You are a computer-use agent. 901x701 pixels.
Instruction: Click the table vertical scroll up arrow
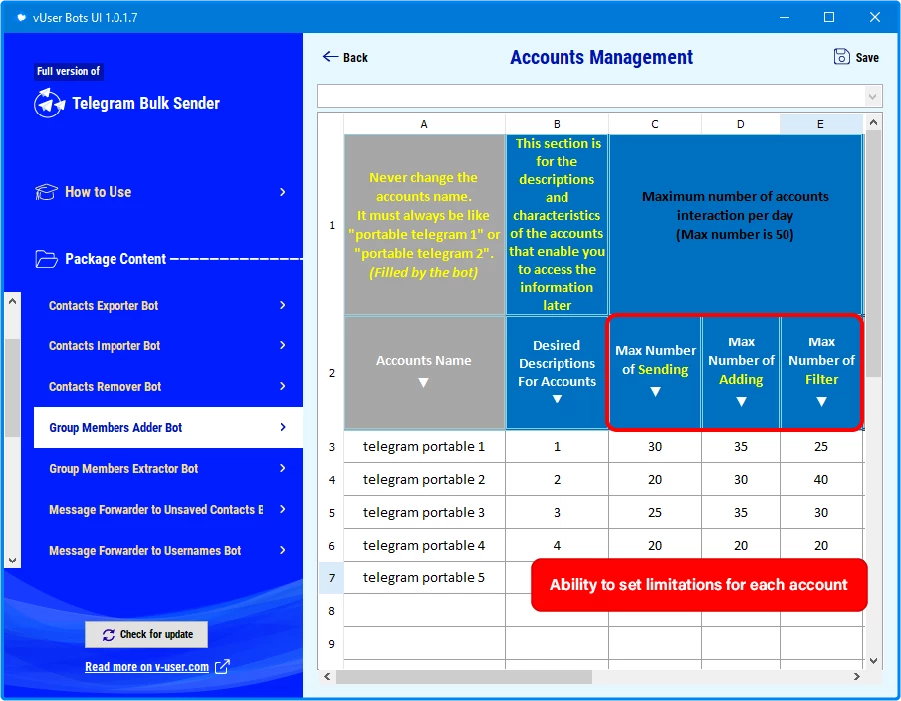point(873,122)
